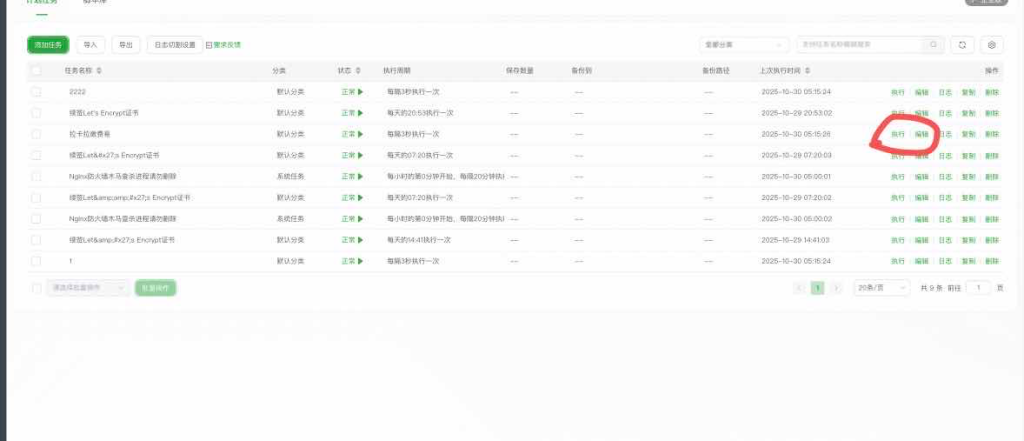Check the box for 续签Let's Encrypt证书
This screenshot has width=1024, height=441.
click(36, 113)
